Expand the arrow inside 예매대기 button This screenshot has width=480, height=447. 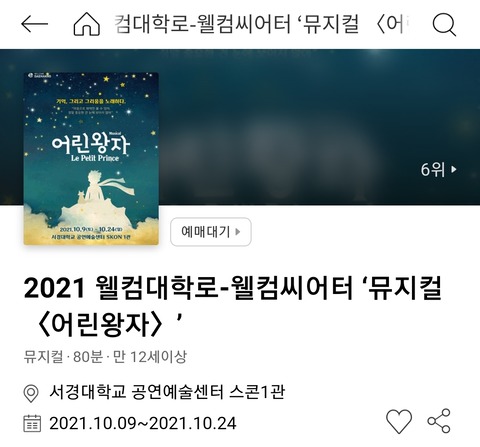[x=238, y=232]
